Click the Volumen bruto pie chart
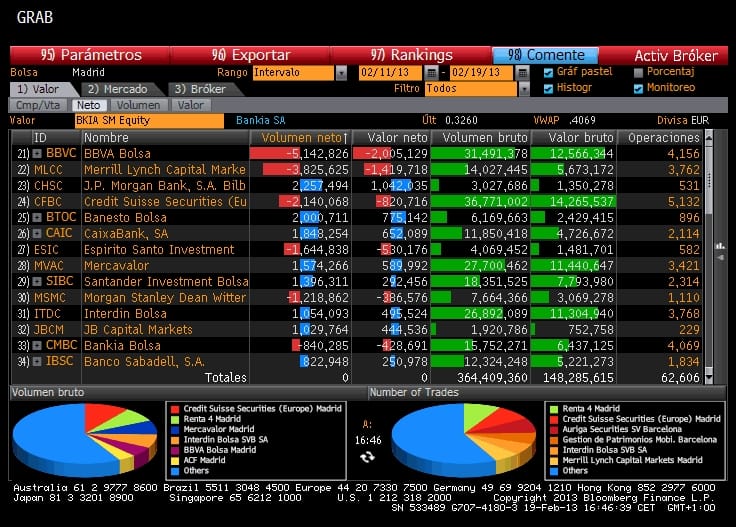Image resolution: width=736 pixels, height=527 pixels. 85,439
